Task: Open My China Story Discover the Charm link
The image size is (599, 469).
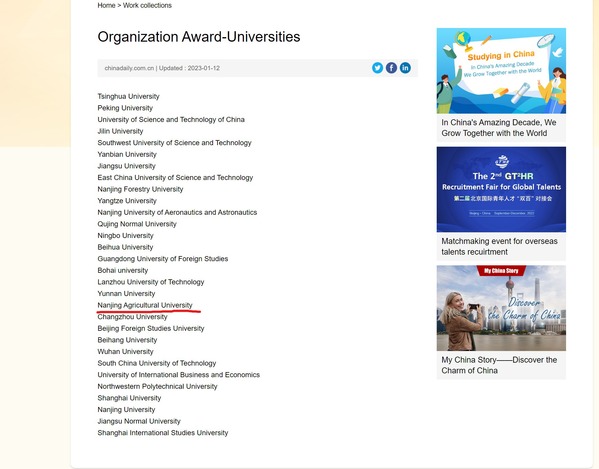Action: 499,365
